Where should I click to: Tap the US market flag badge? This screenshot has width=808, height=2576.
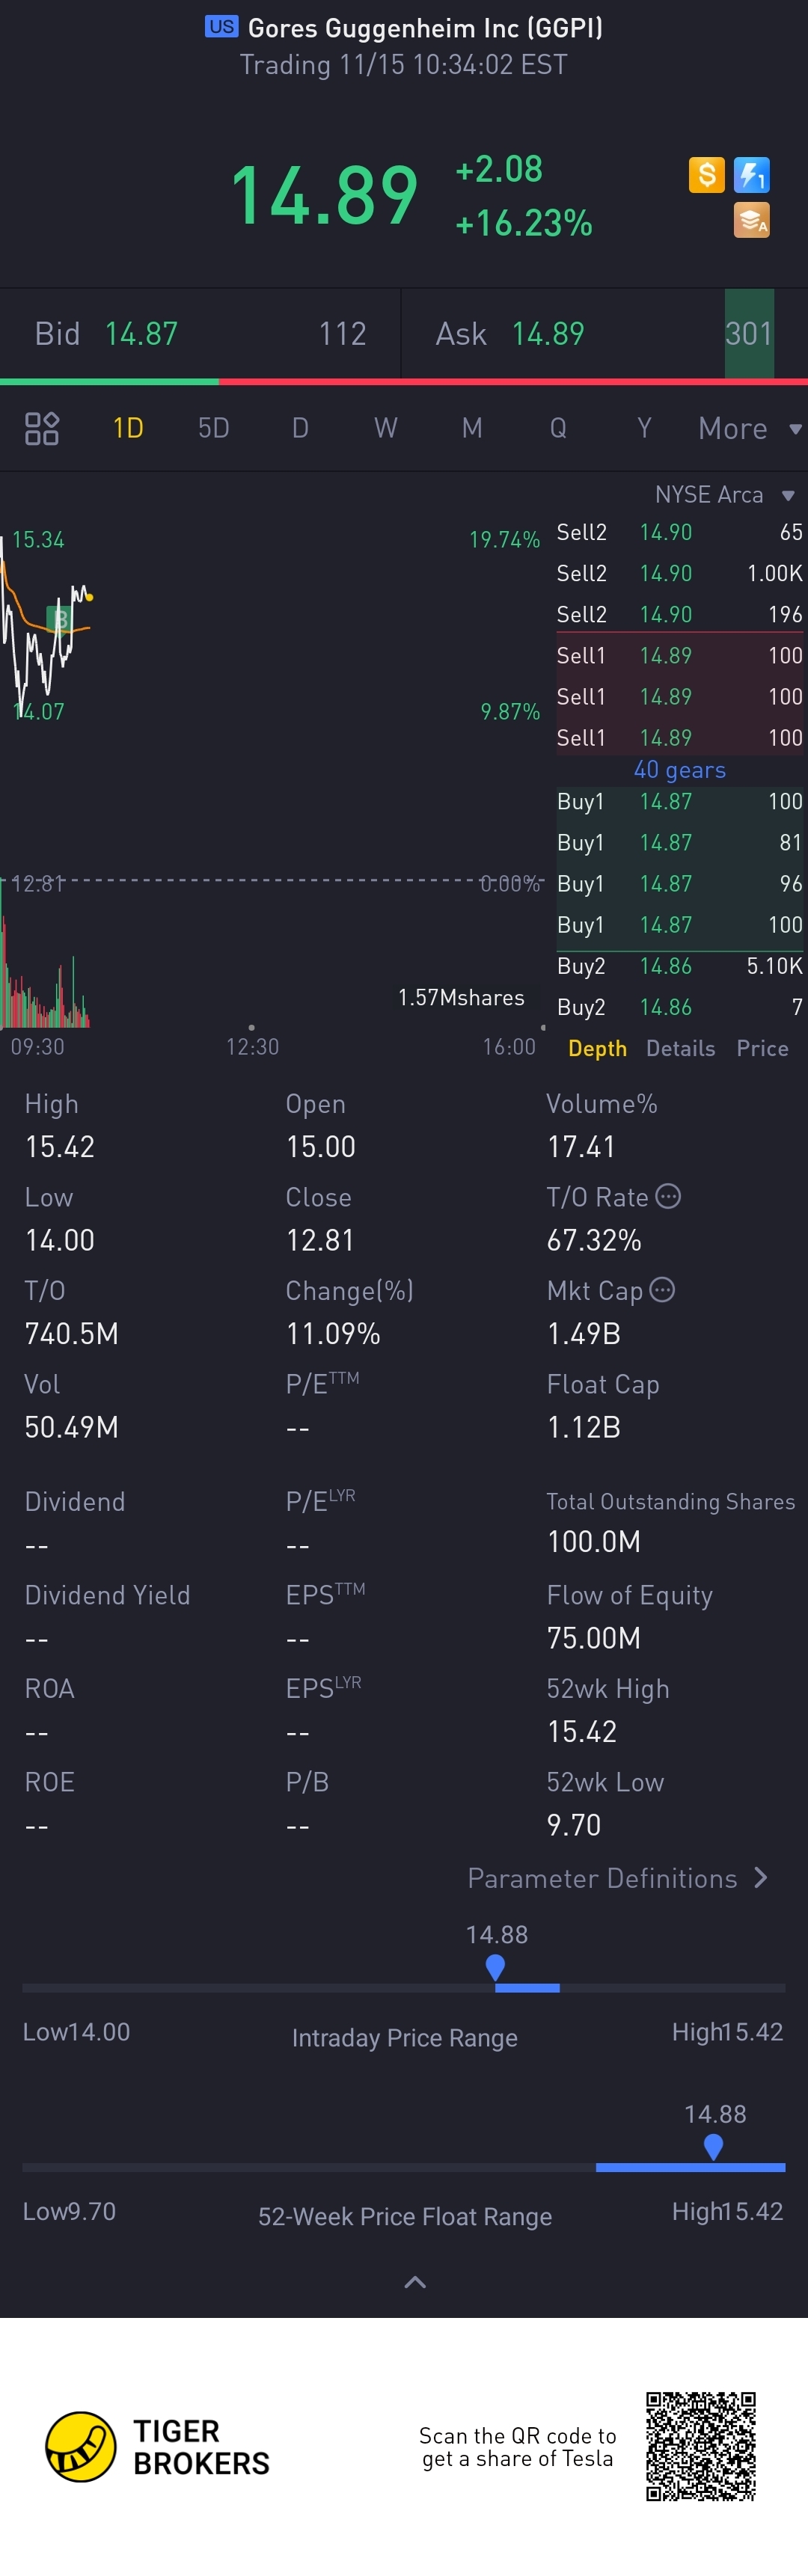point(221,27)
